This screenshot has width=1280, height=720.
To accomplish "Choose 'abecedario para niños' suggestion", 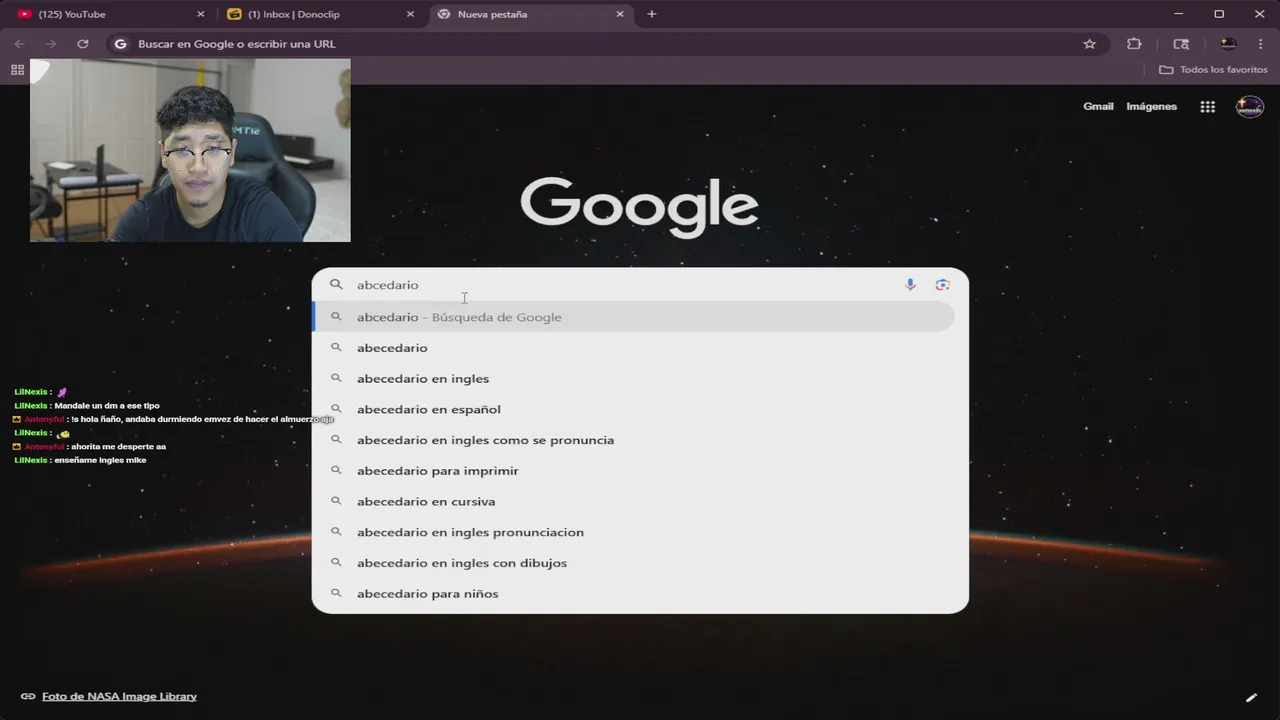I will 634,594.
